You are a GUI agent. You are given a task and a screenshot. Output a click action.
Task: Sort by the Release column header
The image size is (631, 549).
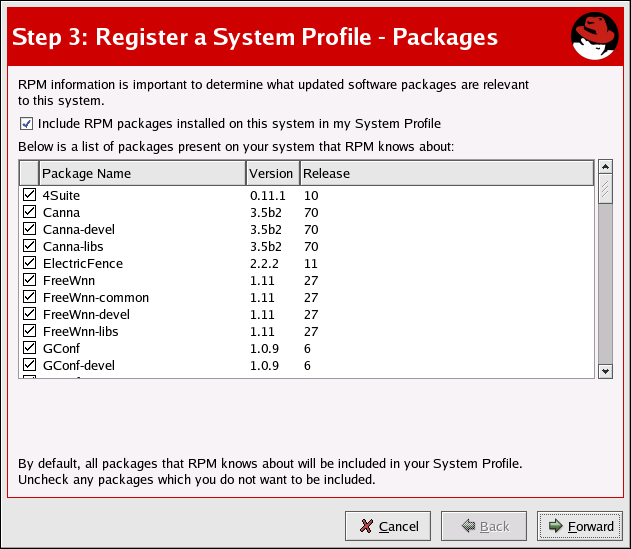447,173
